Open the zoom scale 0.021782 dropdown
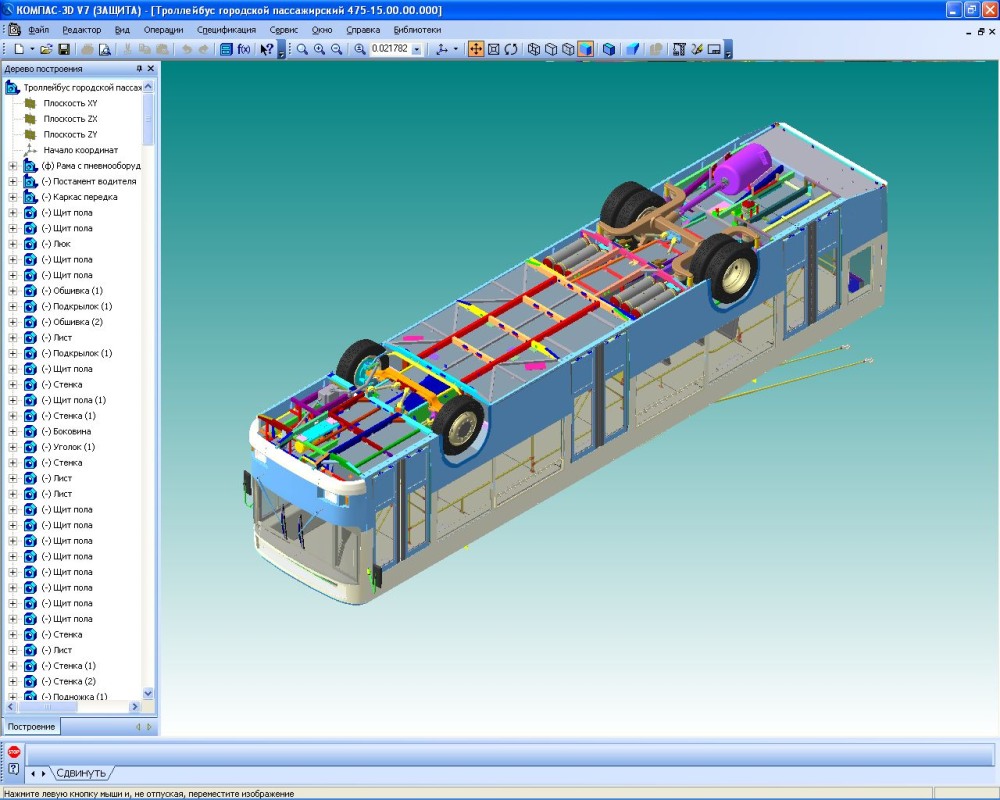The height and width of the screenshot is (800, 1000). (417, 49)
